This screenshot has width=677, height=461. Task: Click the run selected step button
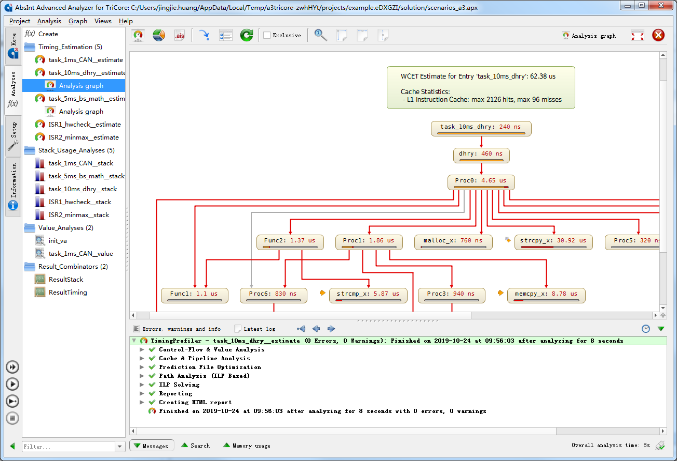click(x=12, y=401)
